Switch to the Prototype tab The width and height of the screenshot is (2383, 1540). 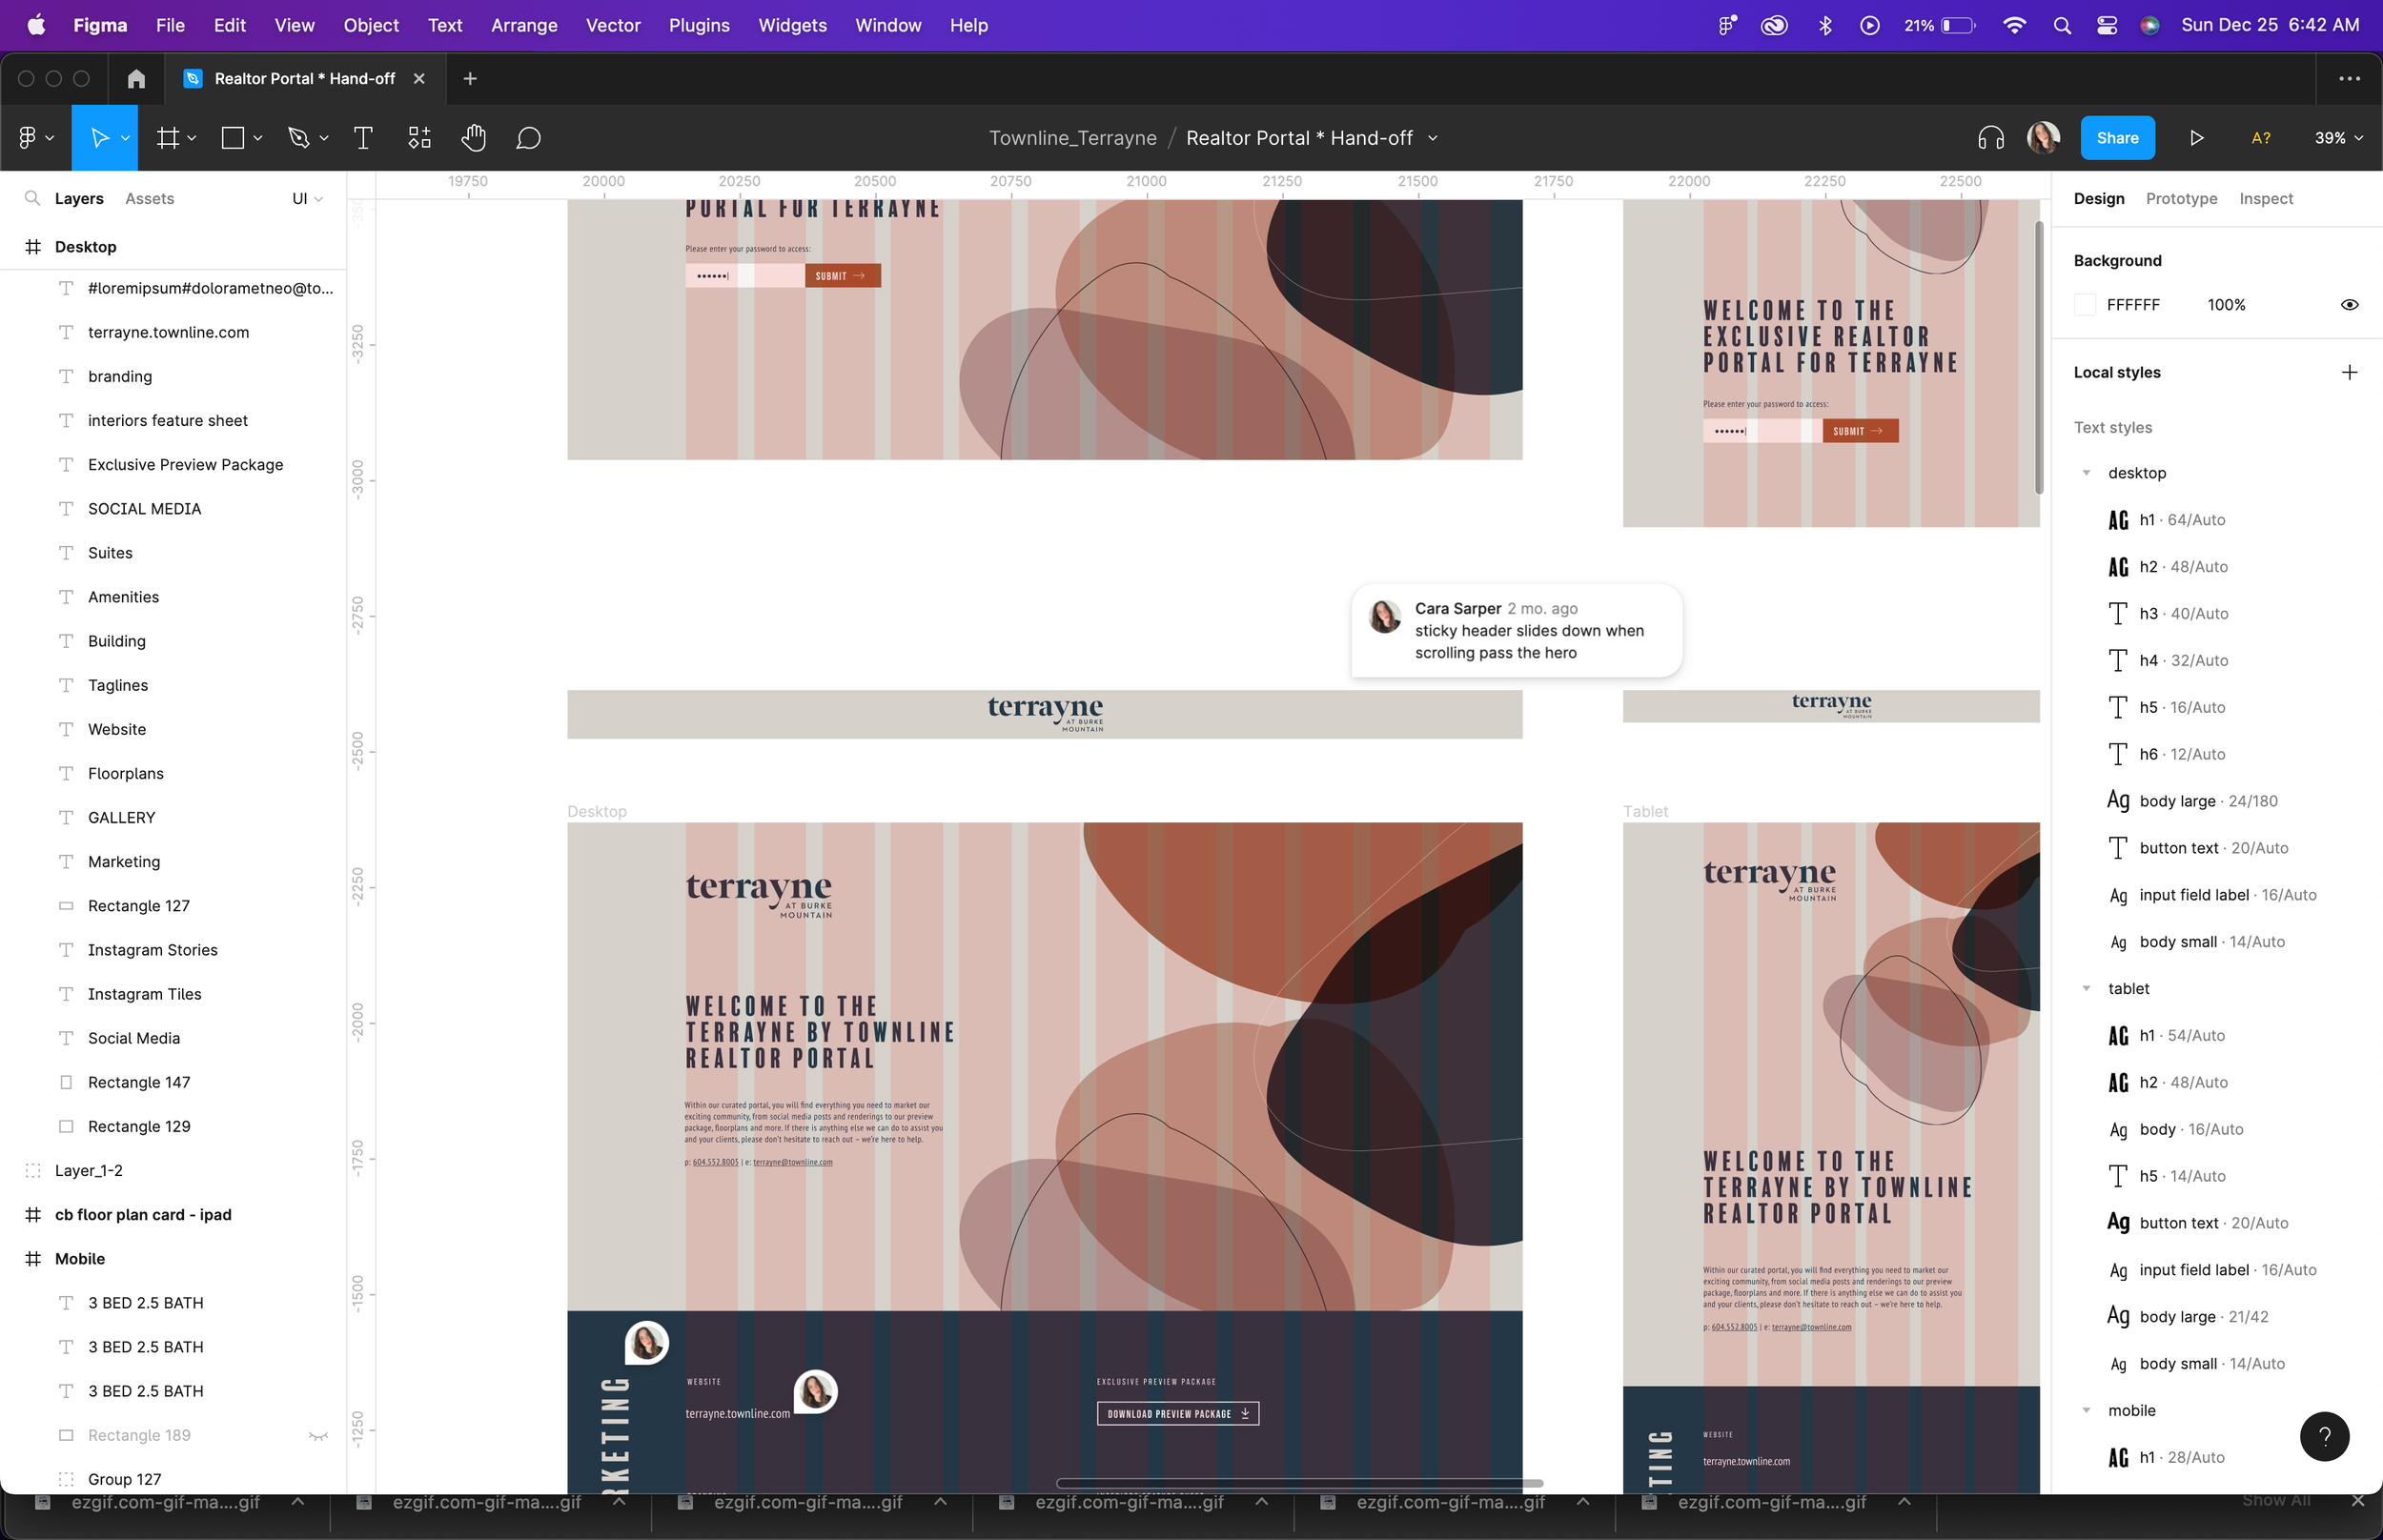(2180, 199)
